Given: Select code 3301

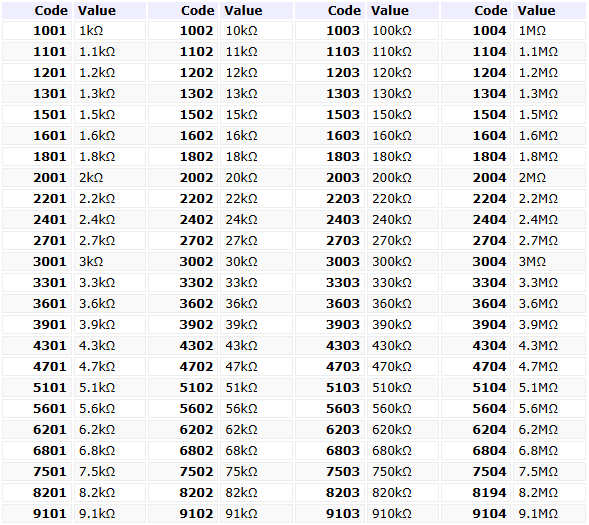Looking at the screenshot, I should click(36, 283).
